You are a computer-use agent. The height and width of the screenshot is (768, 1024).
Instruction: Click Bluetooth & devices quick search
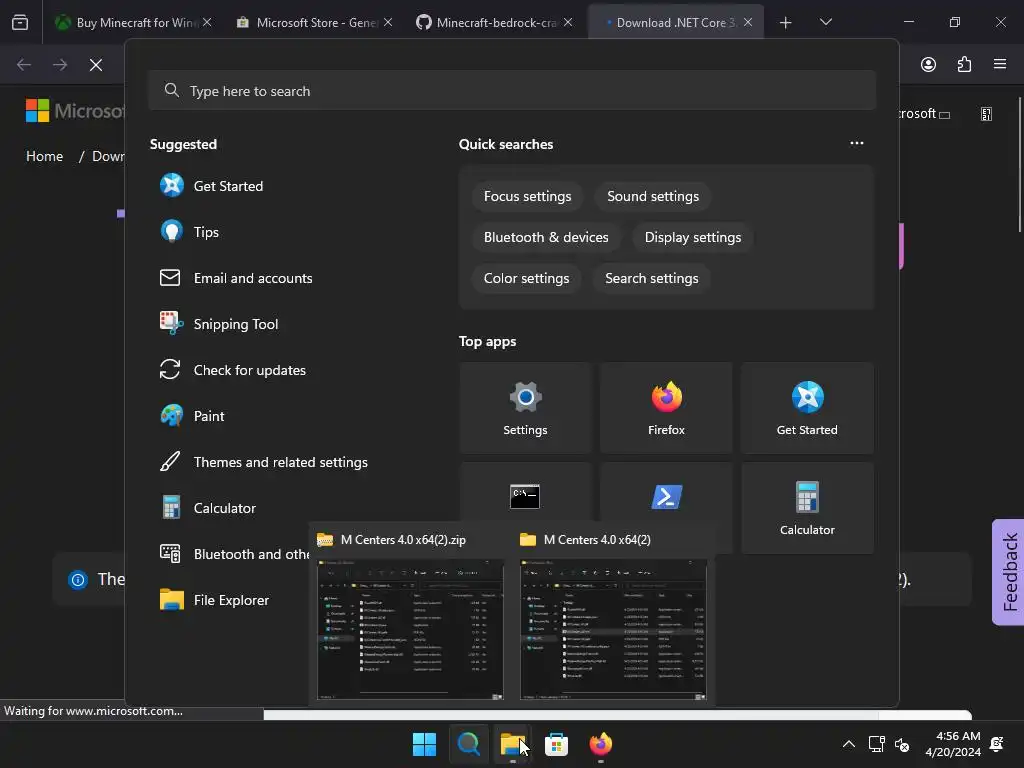[546, 237]
